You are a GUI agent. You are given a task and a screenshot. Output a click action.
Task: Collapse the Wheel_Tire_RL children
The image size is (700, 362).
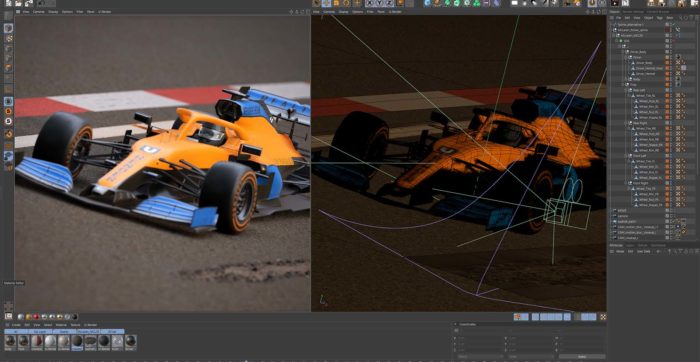(629, 96)
